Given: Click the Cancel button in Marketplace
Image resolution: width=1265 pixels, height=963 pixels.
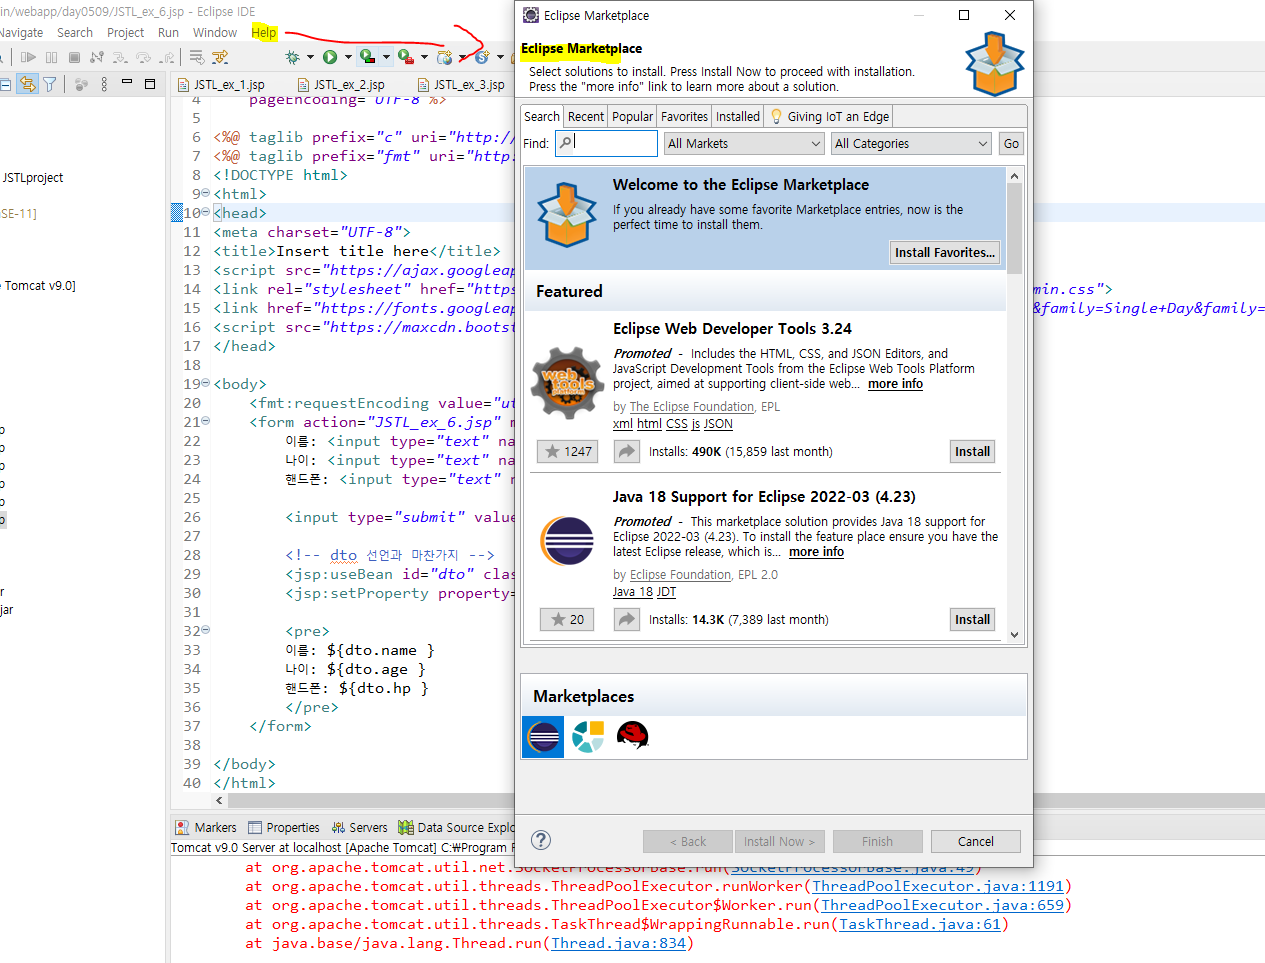Looking at the screenshot, I should point(976,842).
